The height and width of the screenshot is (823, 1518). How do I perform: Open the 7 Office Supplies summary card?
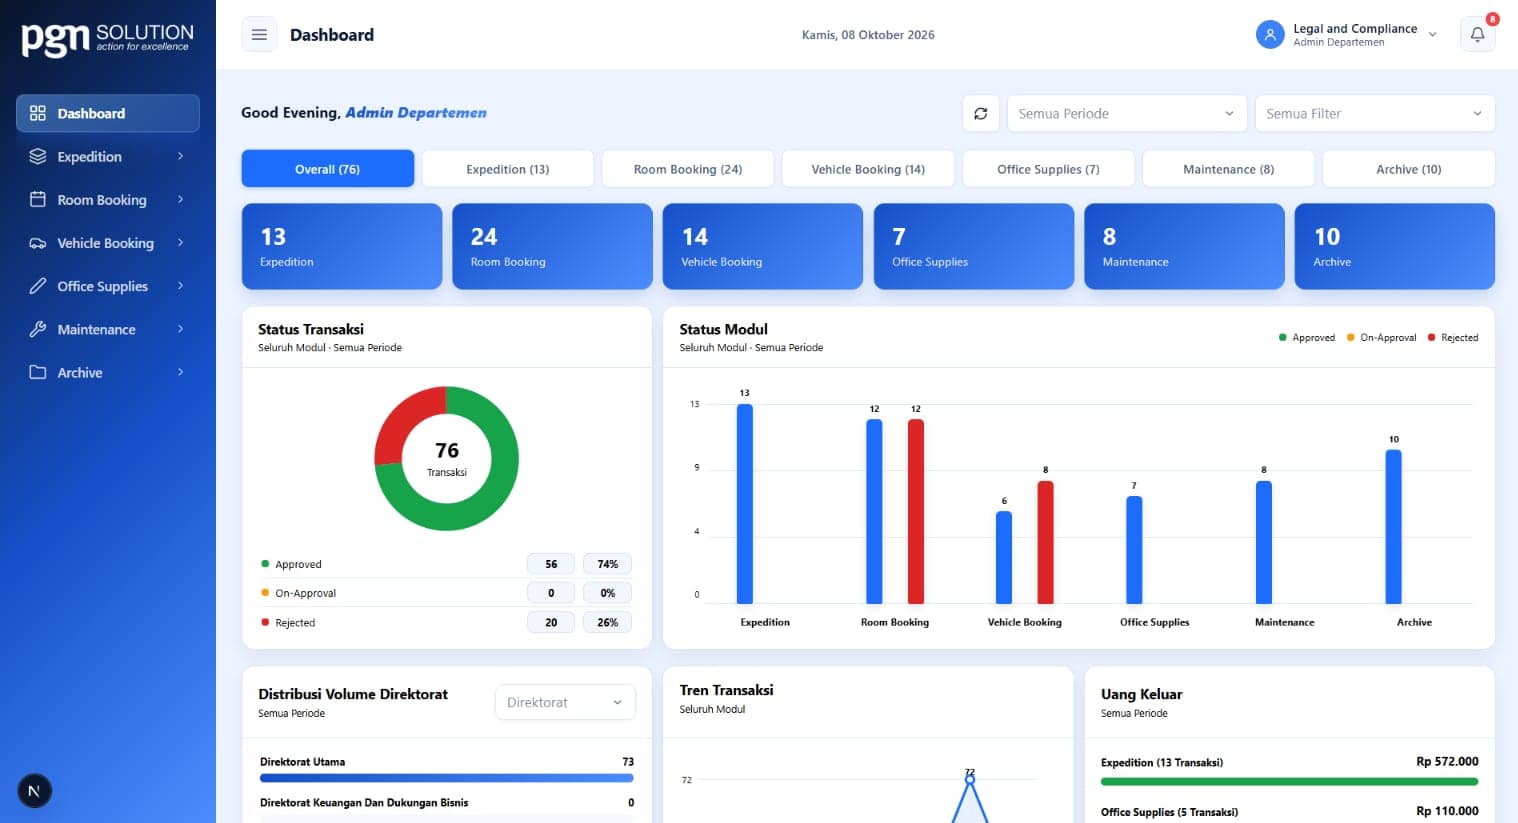pyautogui.click(x=974, y=247)
